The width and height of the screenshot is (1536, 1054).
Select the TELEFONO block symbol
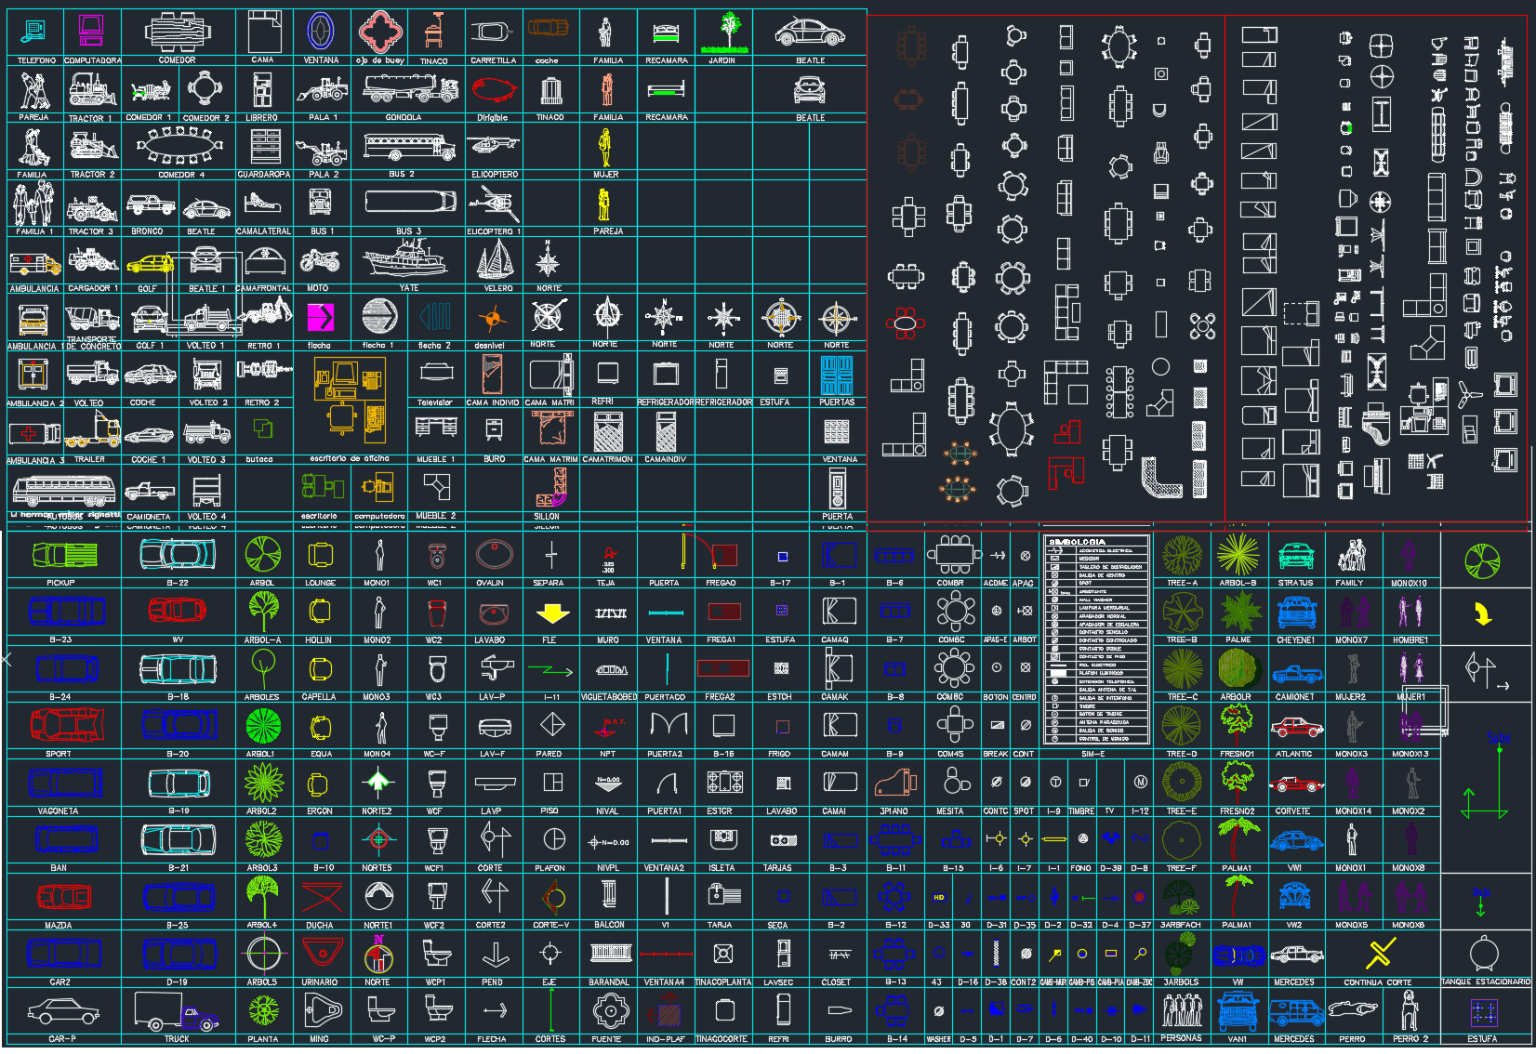[34, 32]
